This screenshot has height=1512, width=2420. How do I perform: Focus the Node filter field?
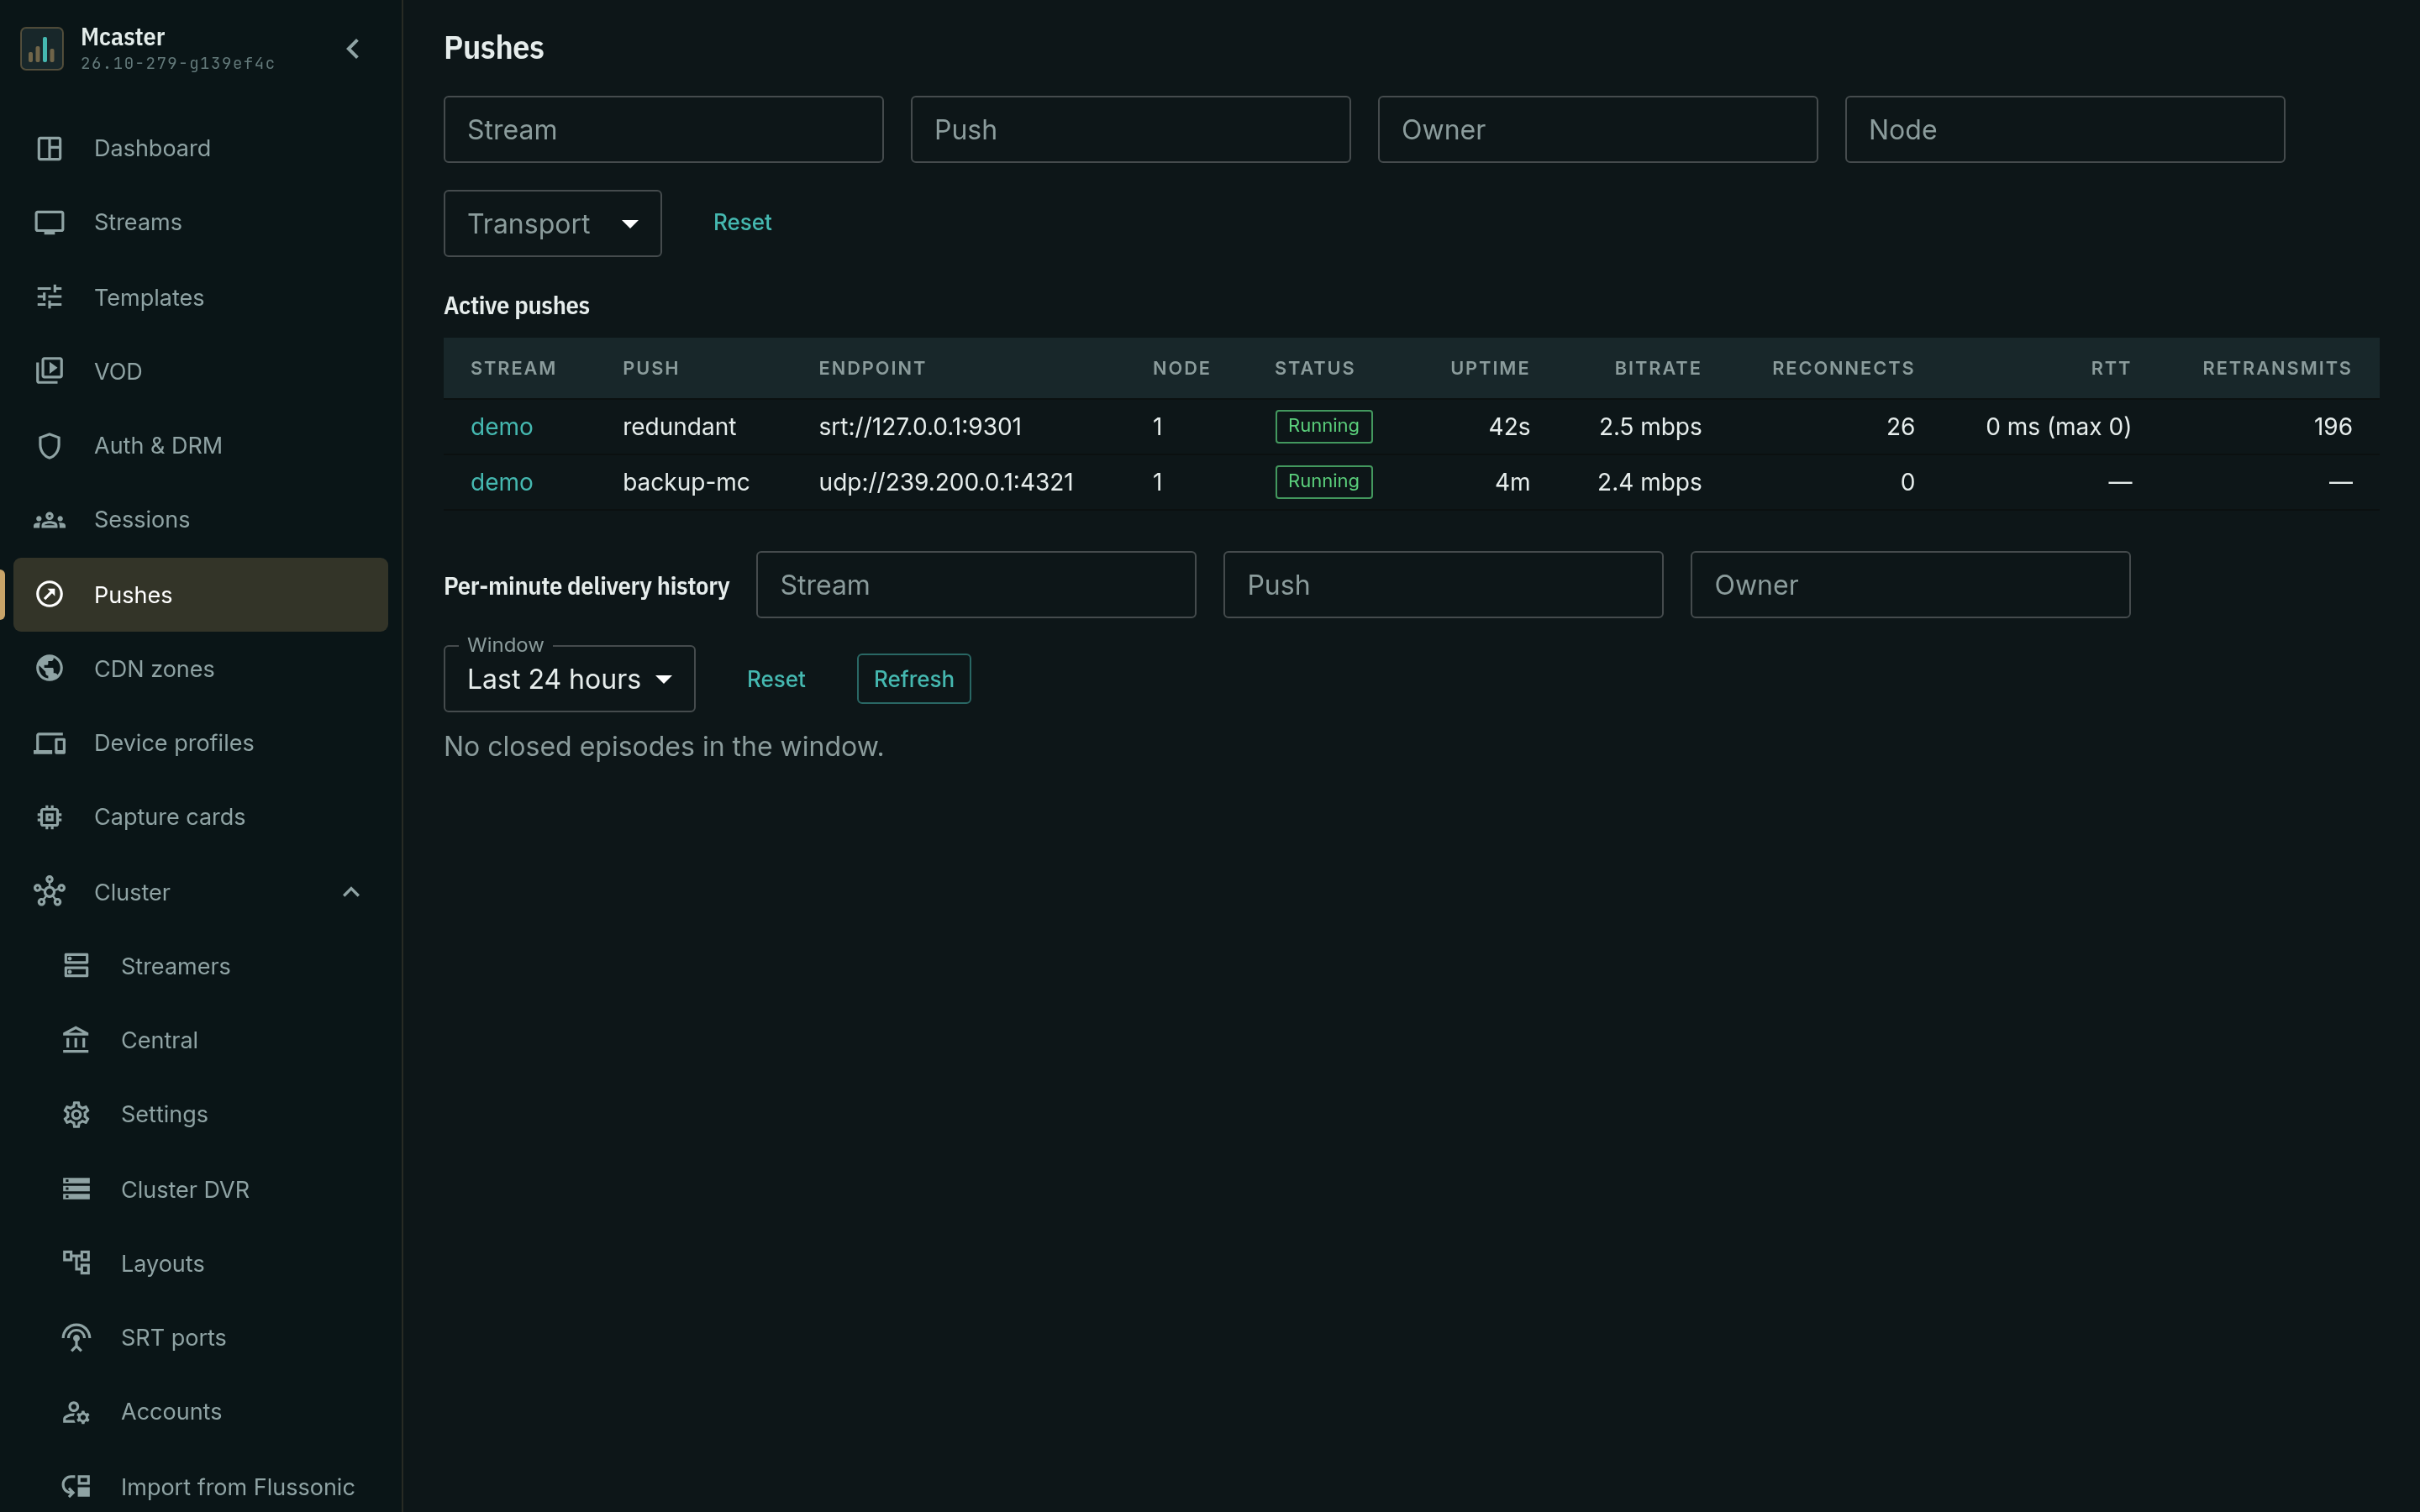click(x=2065, y=129)
